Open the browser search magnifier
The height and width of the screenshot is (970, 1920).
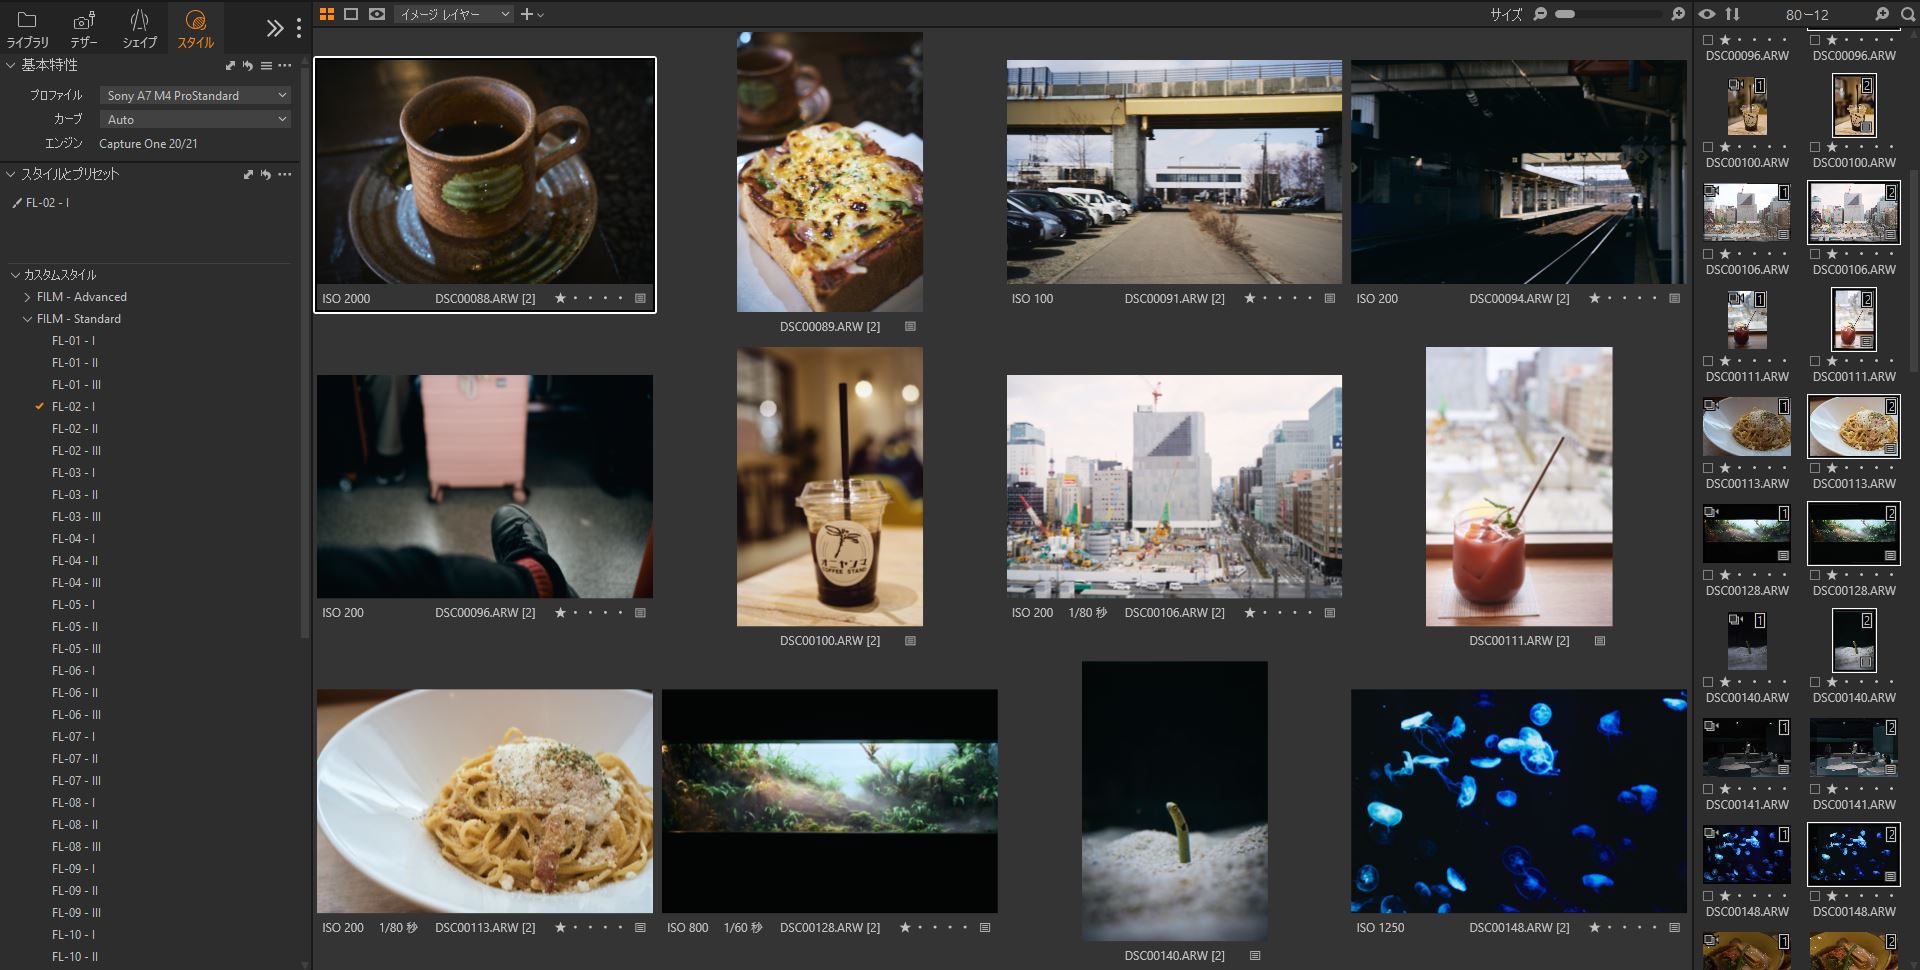pos(1906,14)
